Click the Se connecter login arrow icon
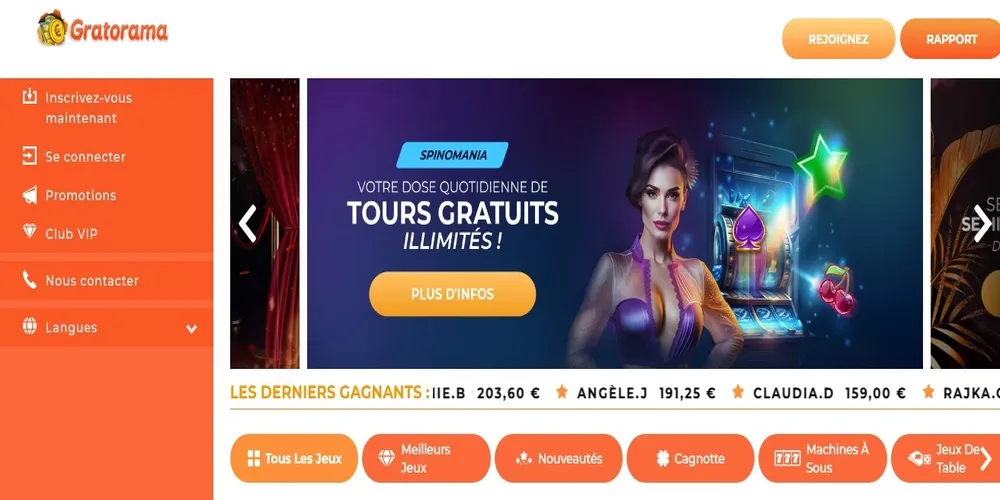This screenshot has height=500, width=1000. [x=29, y=156]
